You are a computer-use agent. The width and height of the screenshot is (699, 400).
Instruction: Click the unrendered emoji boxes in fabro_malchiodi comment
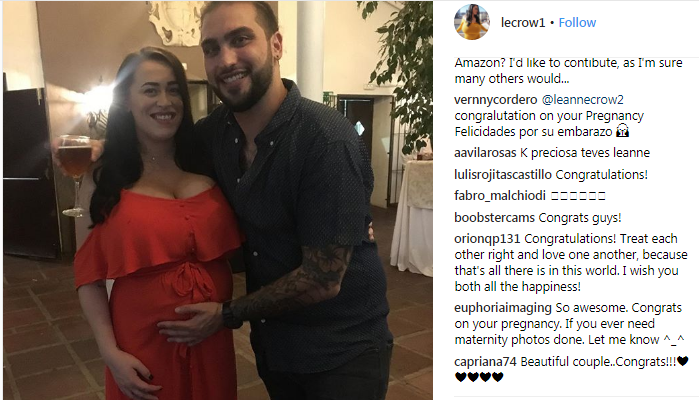coord(578,196)
